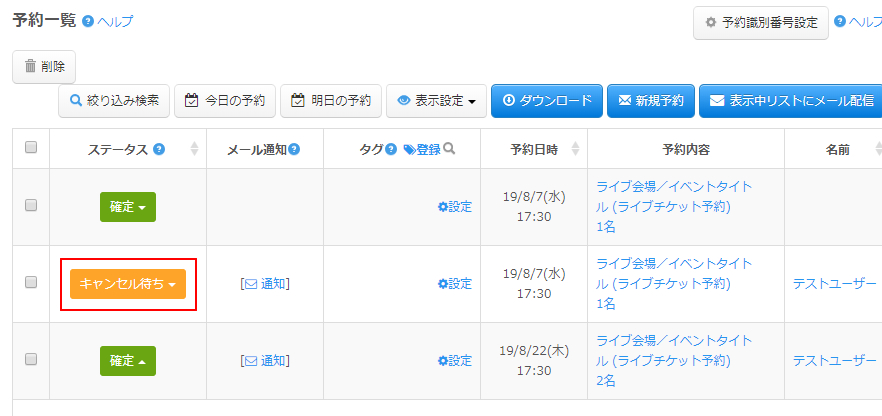The image size is (882, 416).
Task: Click the 削除 trash button
Action: tap(44, 67)
